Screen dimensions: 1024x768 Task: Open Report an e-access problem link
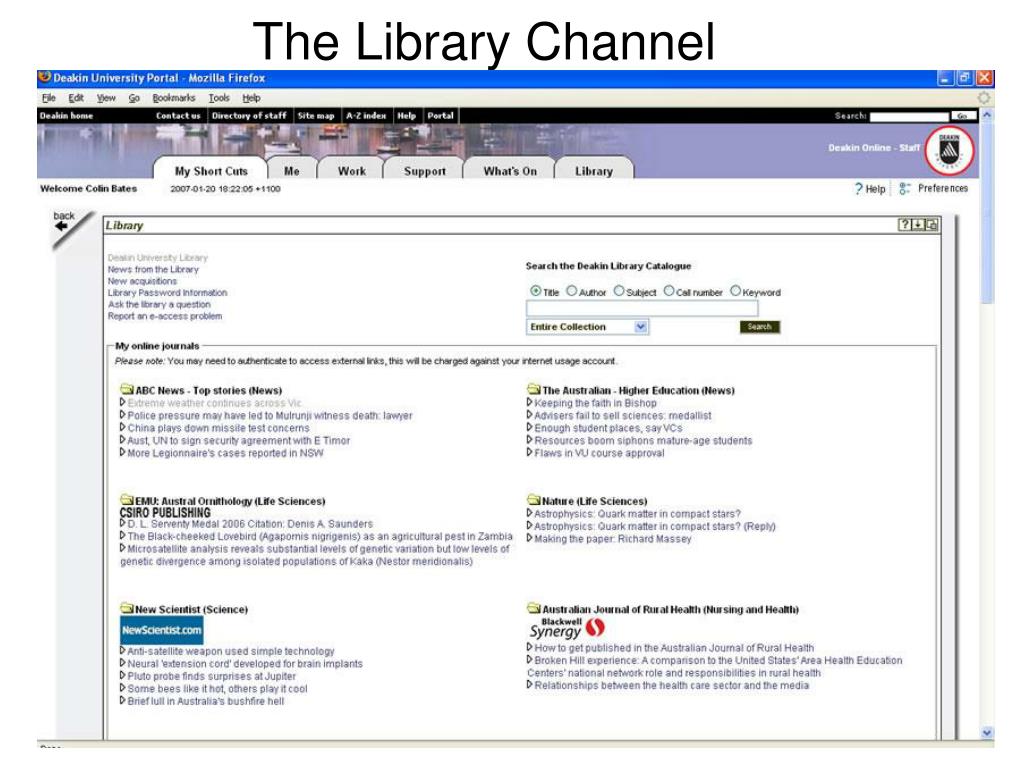click(x=165, y=316)
